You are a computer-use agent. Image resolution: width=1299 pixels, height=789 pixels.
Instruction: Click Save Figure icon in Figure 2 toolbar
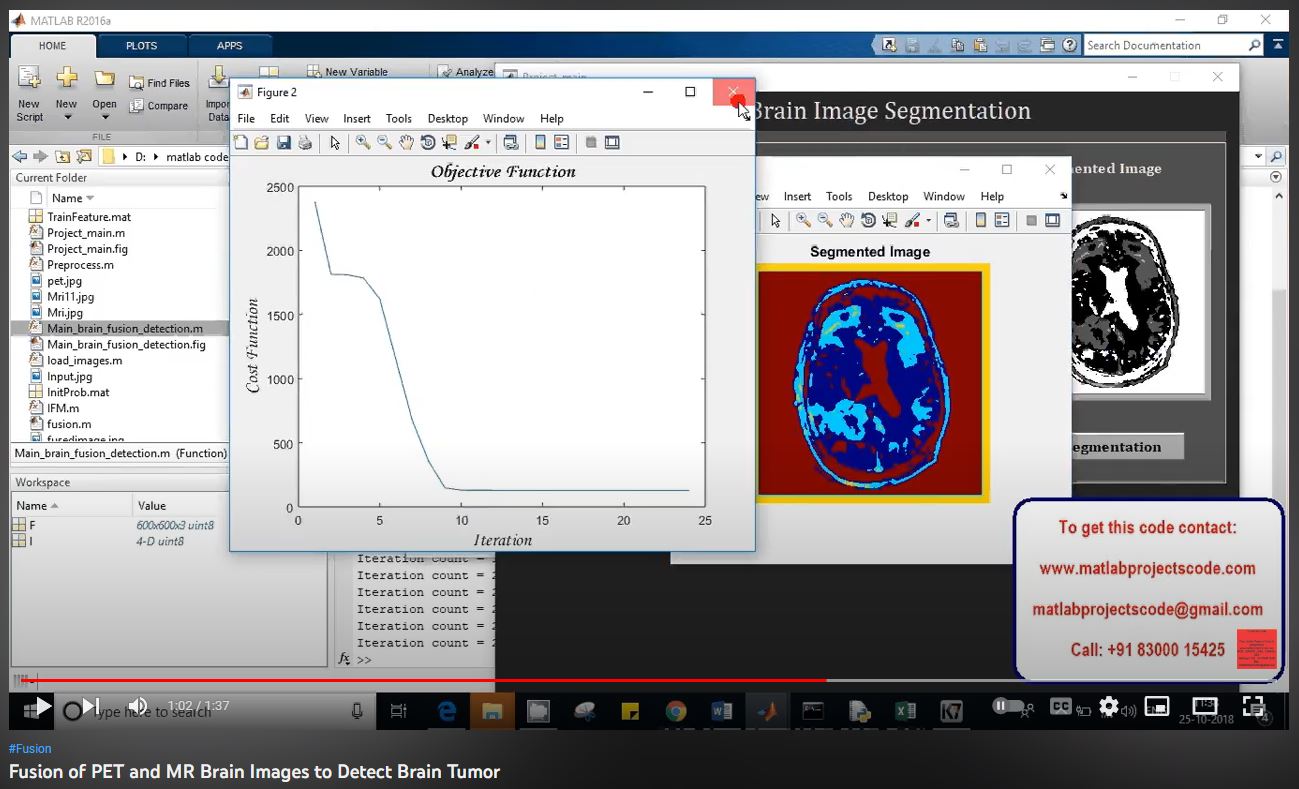pyautogui.click(x=283, y=143)
